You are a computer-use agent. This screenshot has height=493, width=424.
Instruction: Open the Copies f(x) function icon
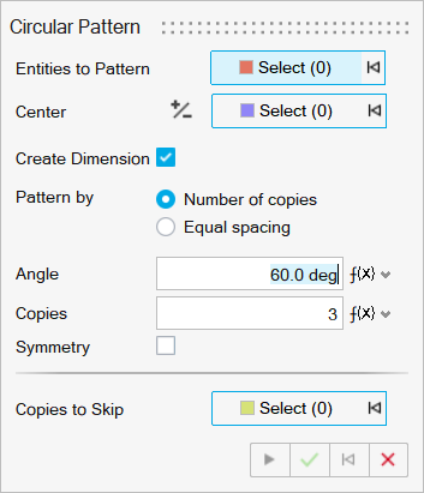pyautogui.click(x=362, y=314)
